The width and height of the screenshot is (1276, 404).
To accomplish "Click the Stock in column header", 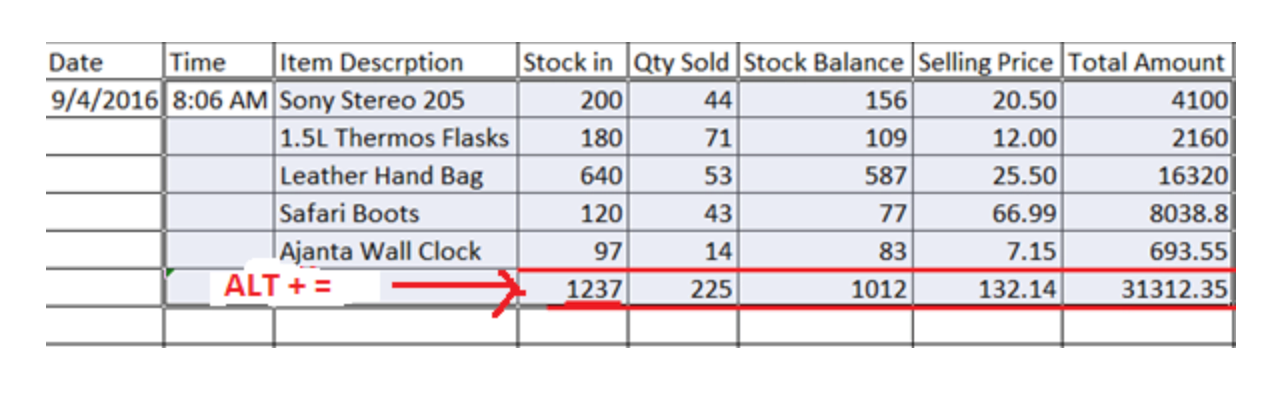I will click(572, 62).
